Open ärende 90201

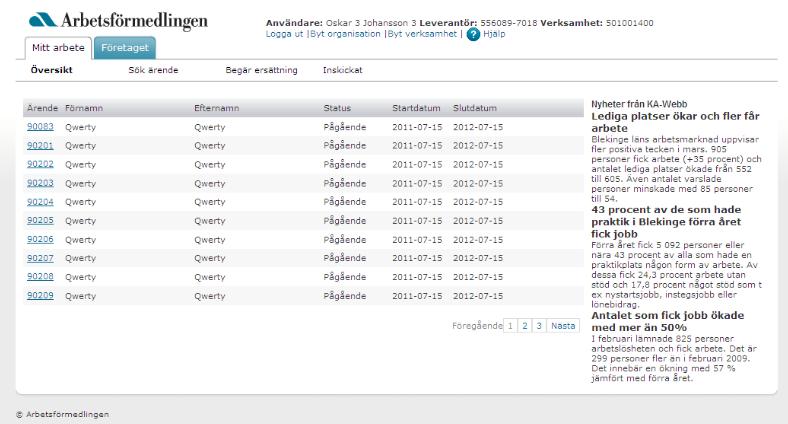tap(40, 146)
